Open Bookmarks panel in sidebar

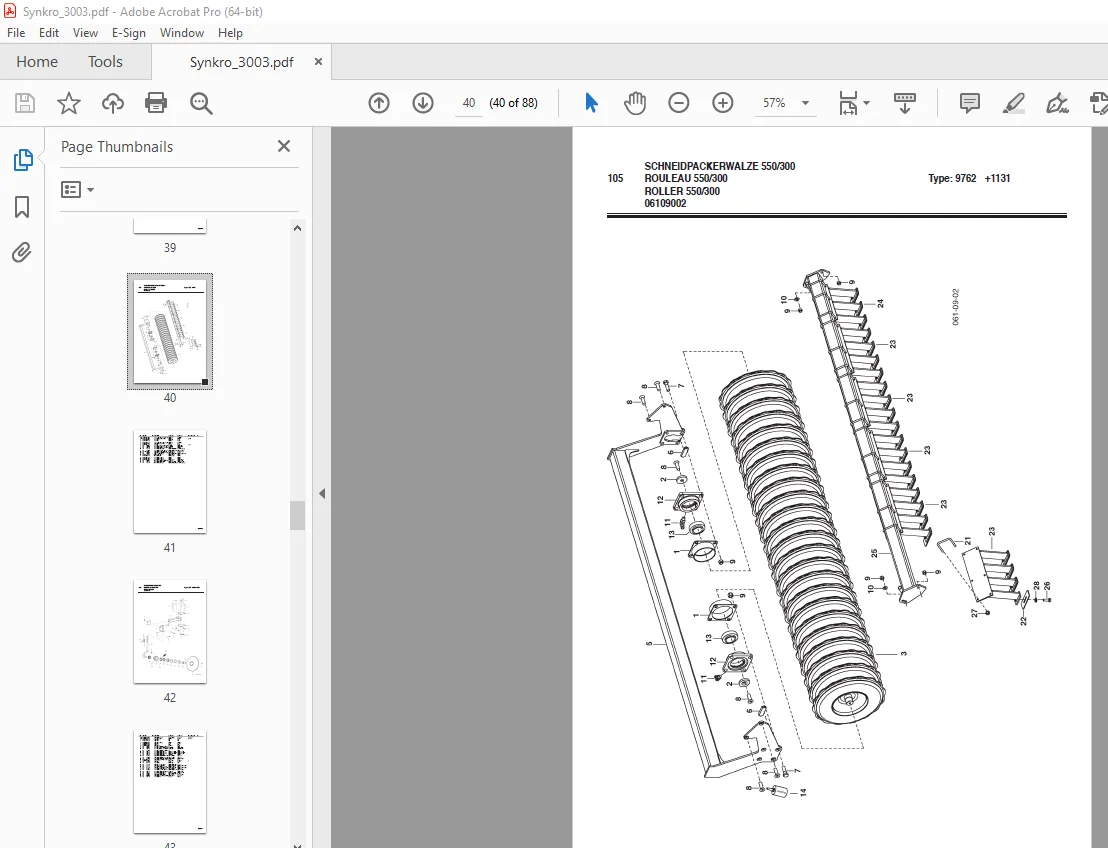(22, 207)
